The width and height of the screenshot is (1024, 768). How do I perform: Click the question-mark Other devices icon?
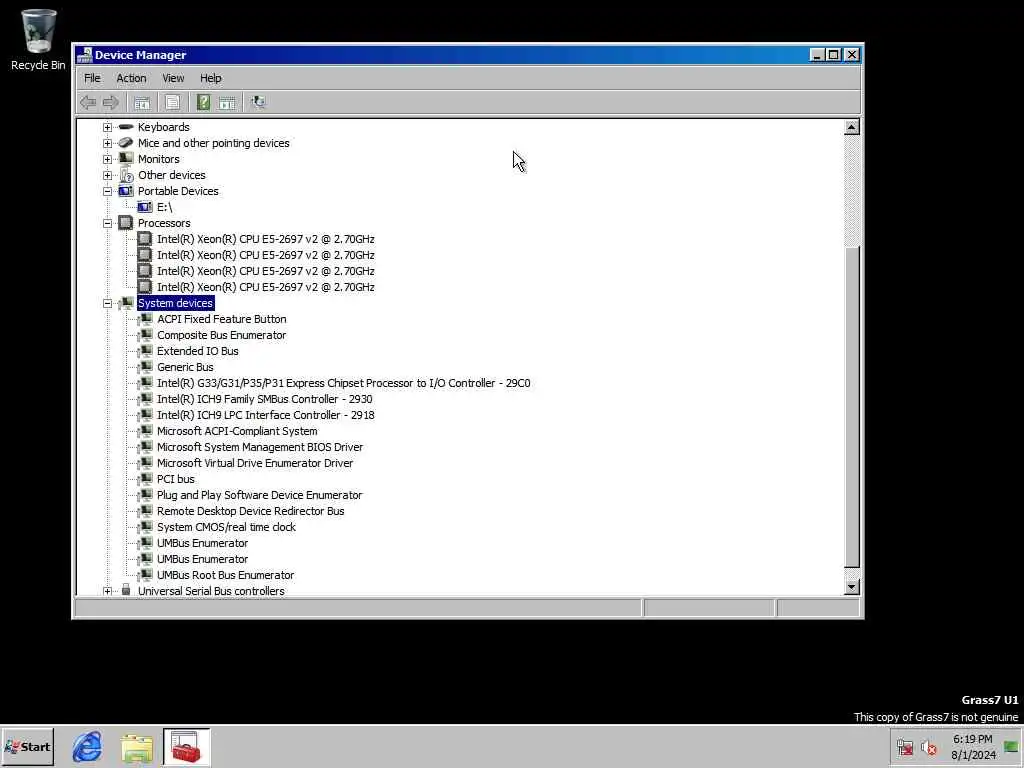[126, 175]
